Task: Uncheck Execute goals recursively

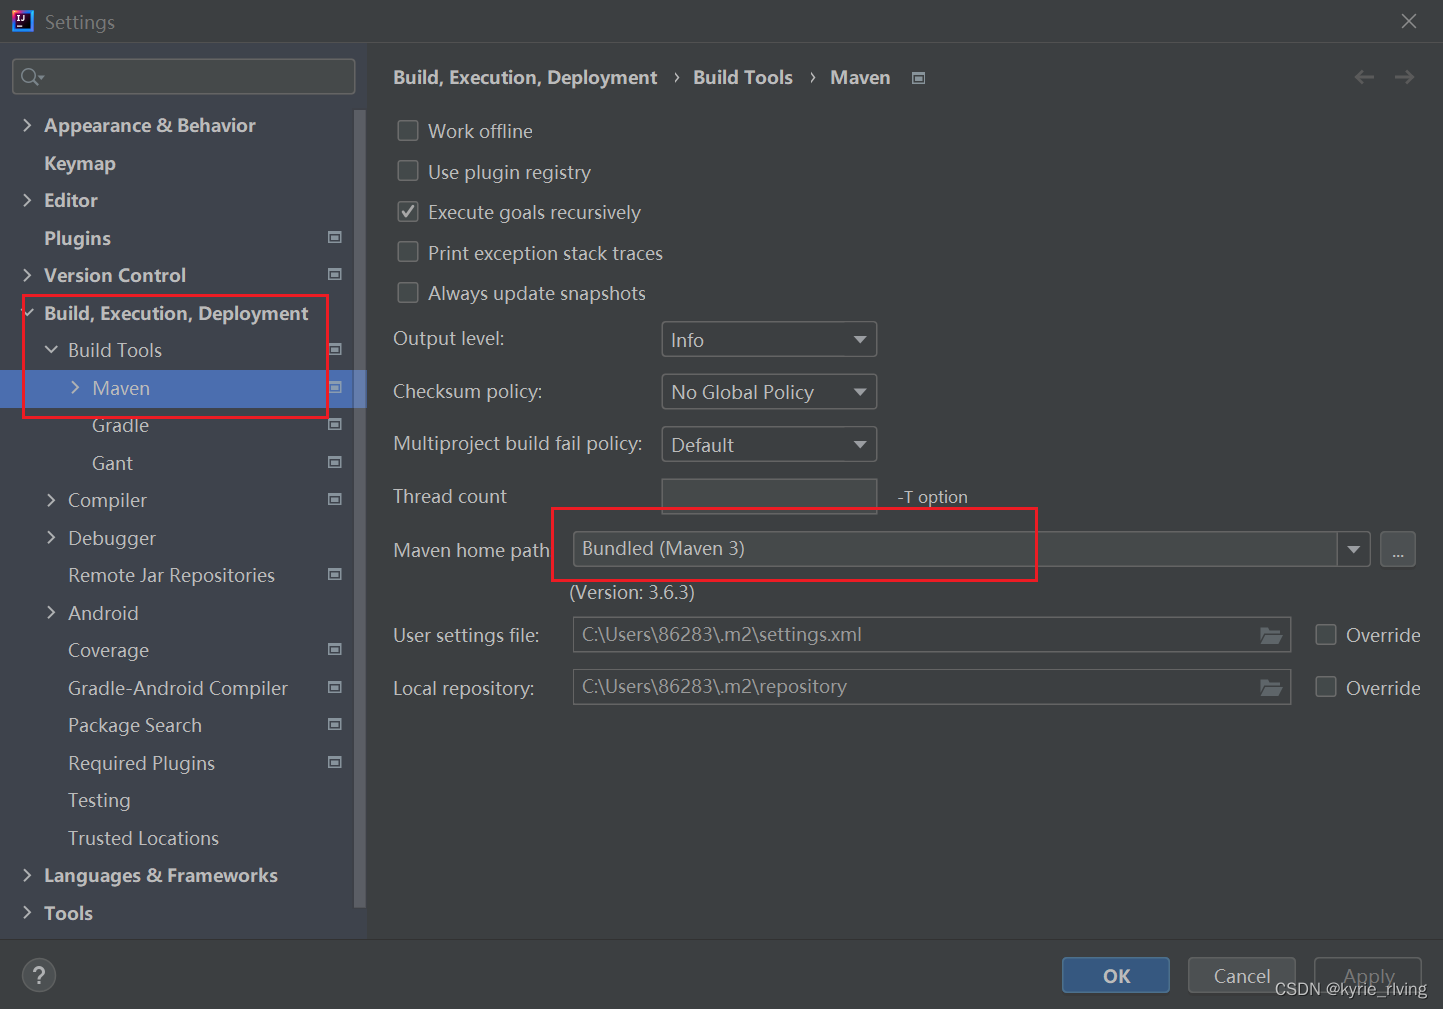Action: click(408, 211)
